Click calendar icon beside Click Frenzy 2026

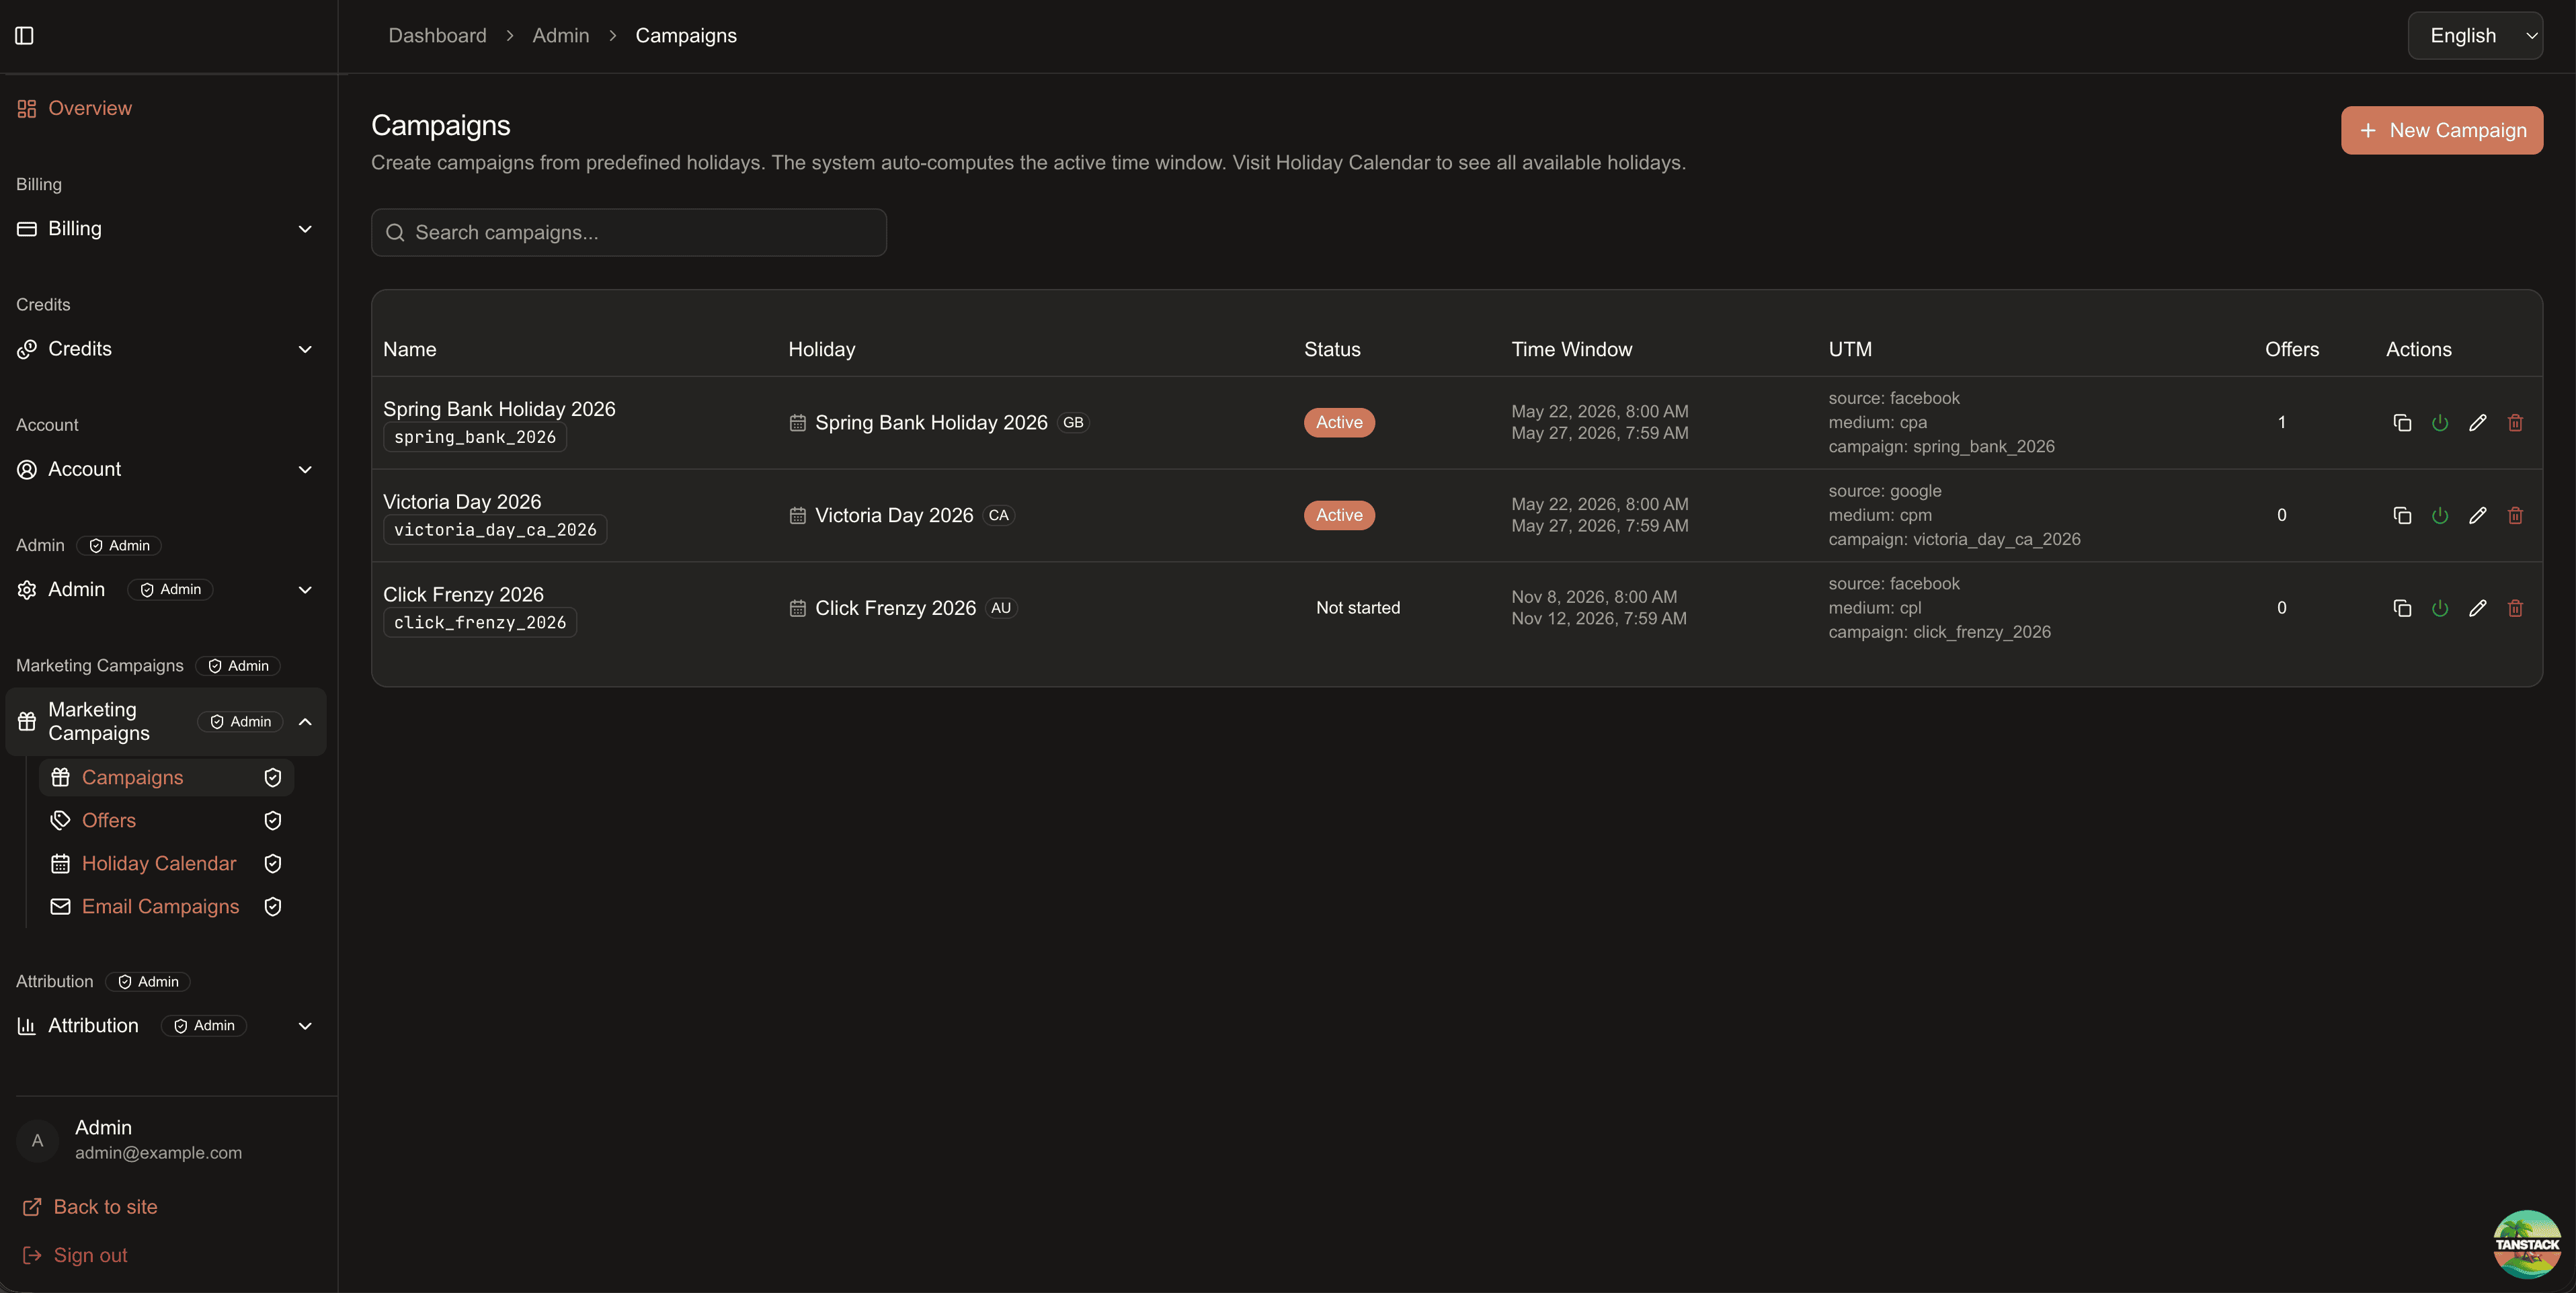click(x=797, y=608)
